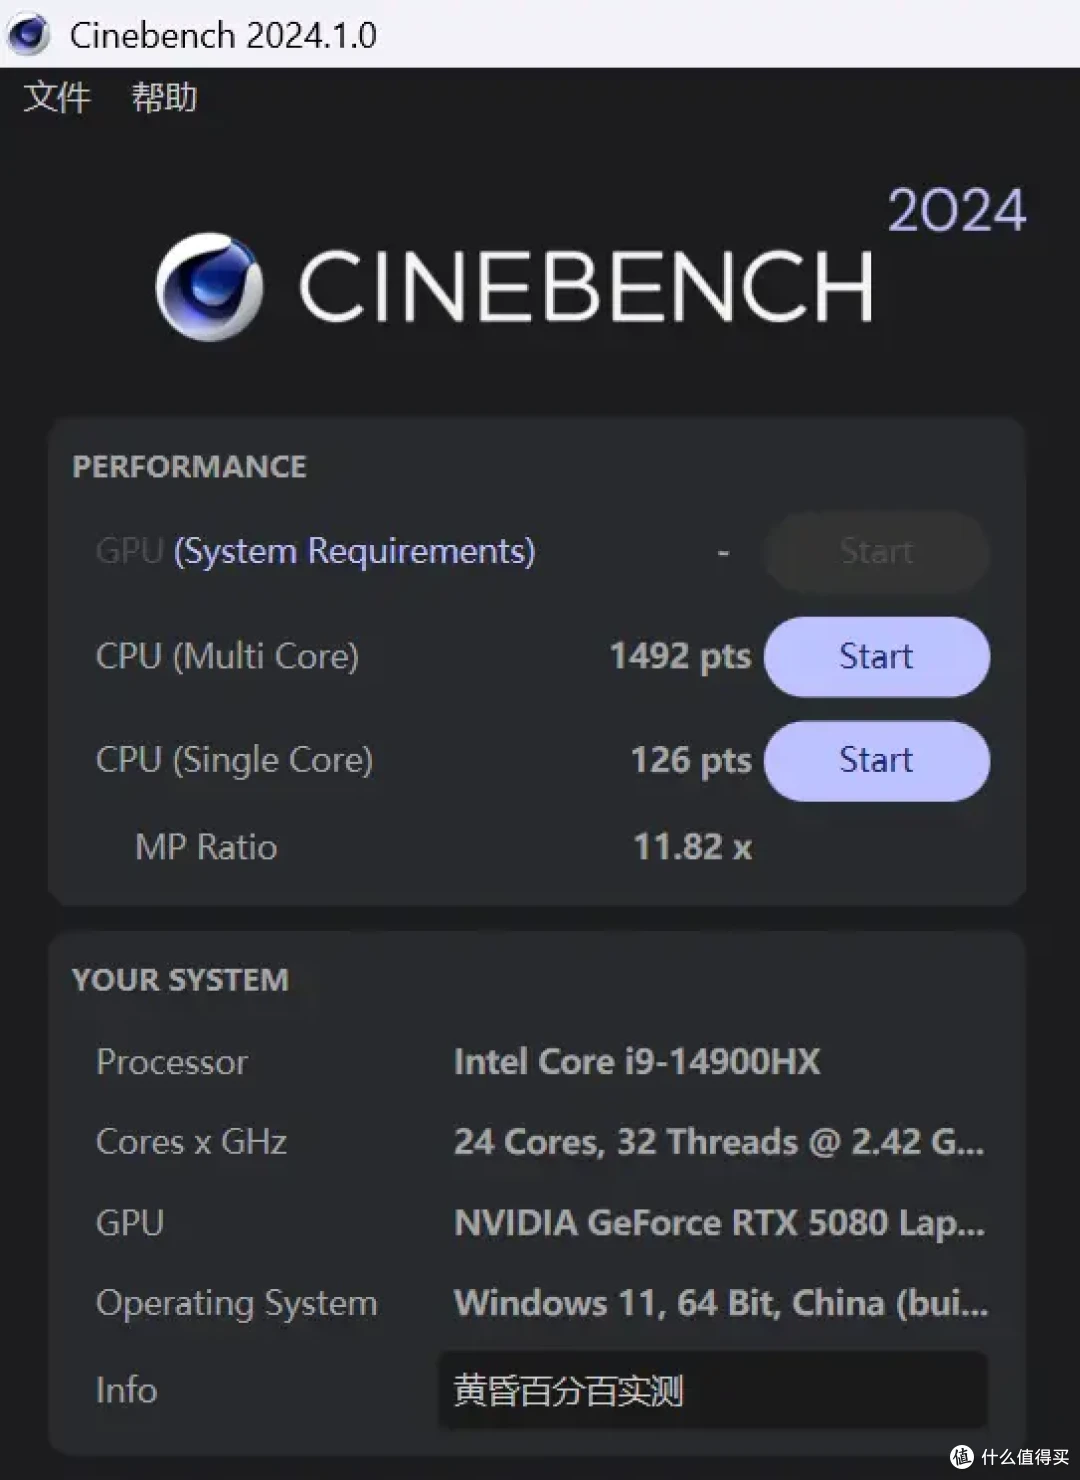This screenshot has height=1480, width=1080.
Task: Click the Cinebench app icon in title bar
Action: point(27,33)
